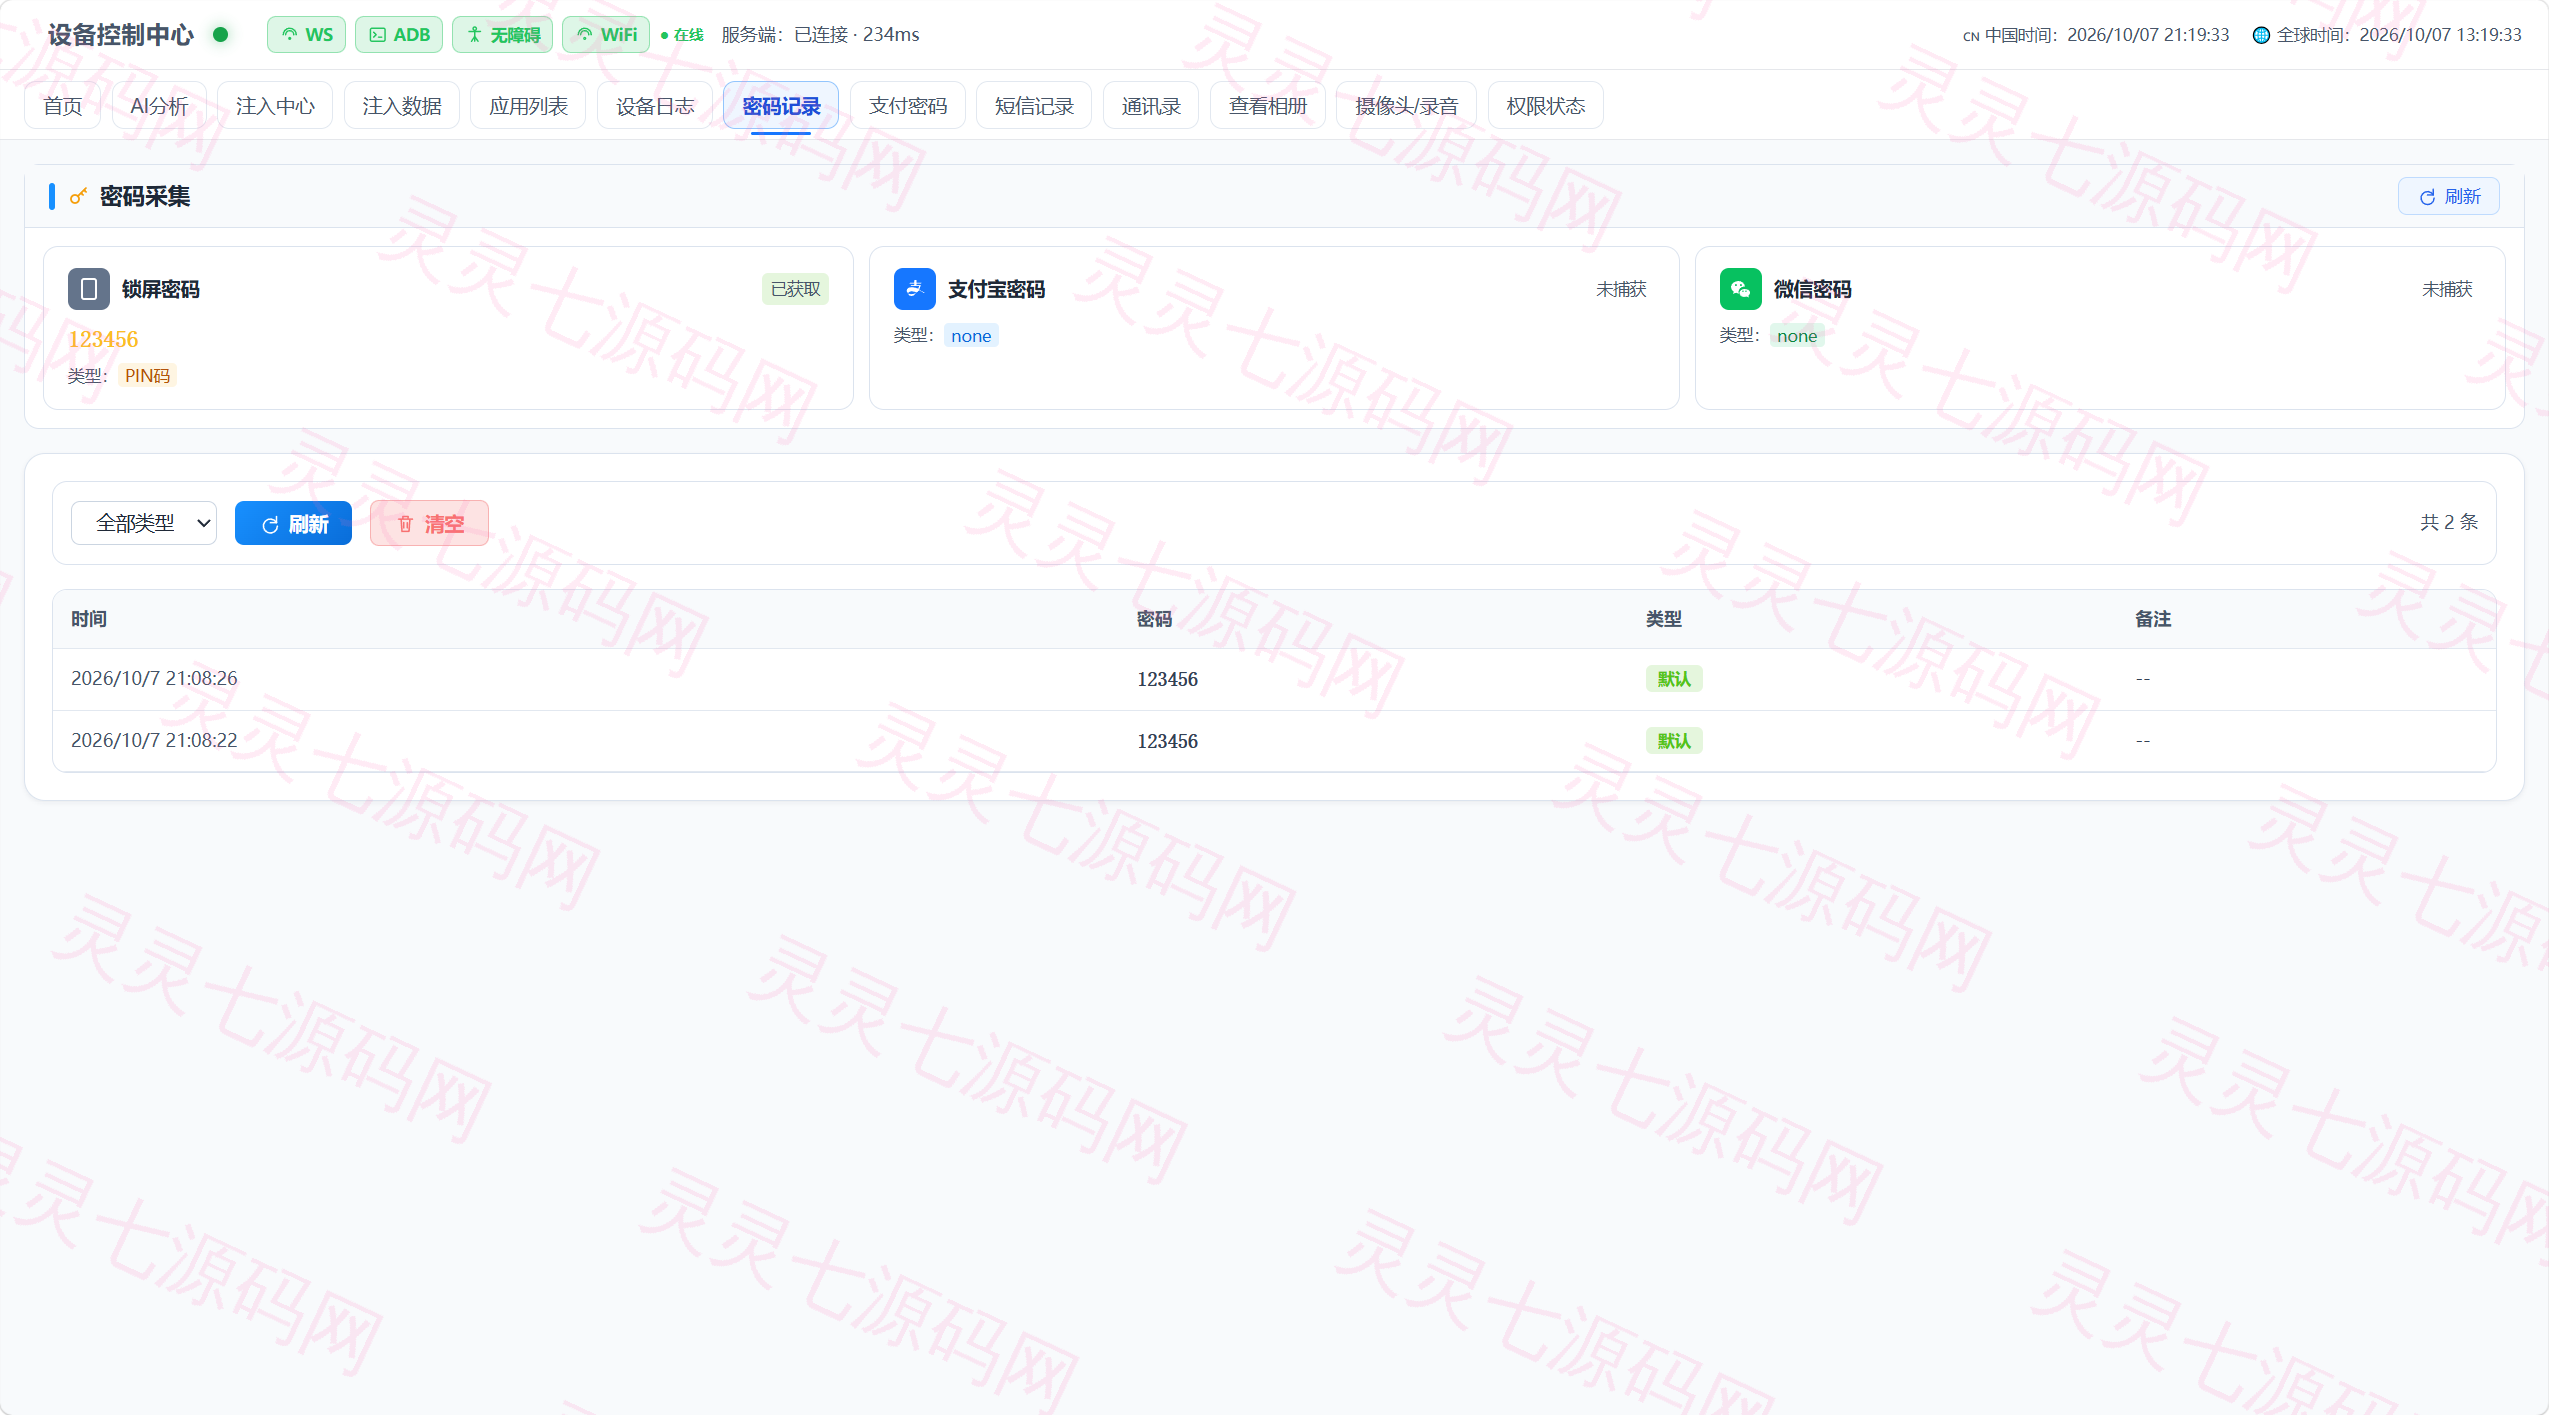Click the outlined 刷新 button in 密码采集 header
Viewport: 2549px width, 1415px height.
coord(2449,196)
